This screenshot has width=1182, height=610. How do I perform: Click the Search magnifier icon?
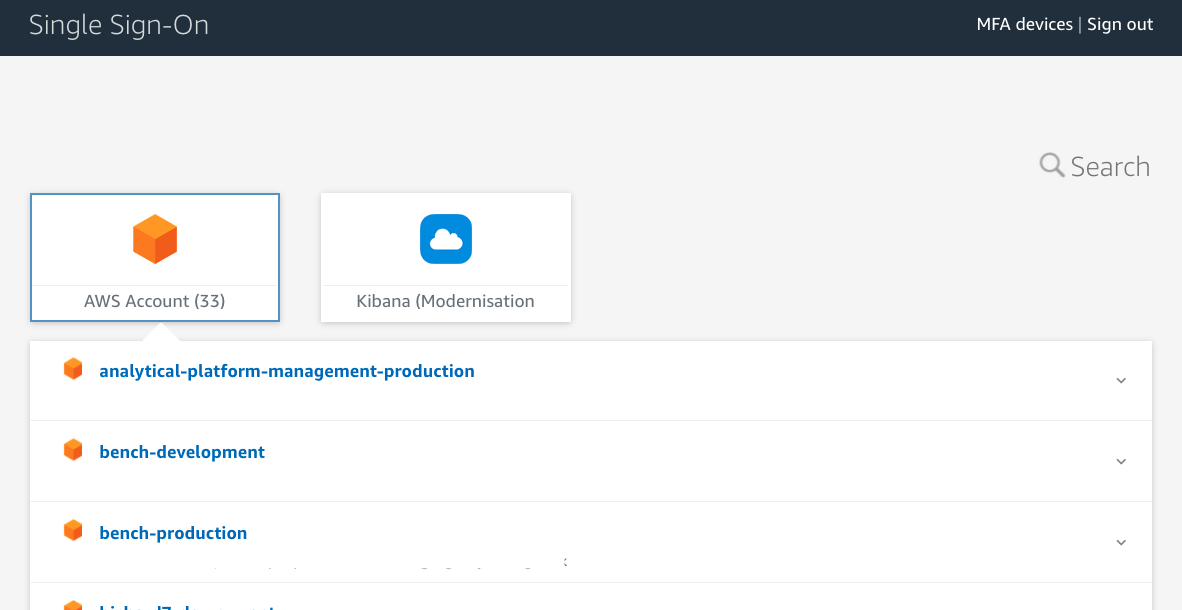[x=1051, y=165]
